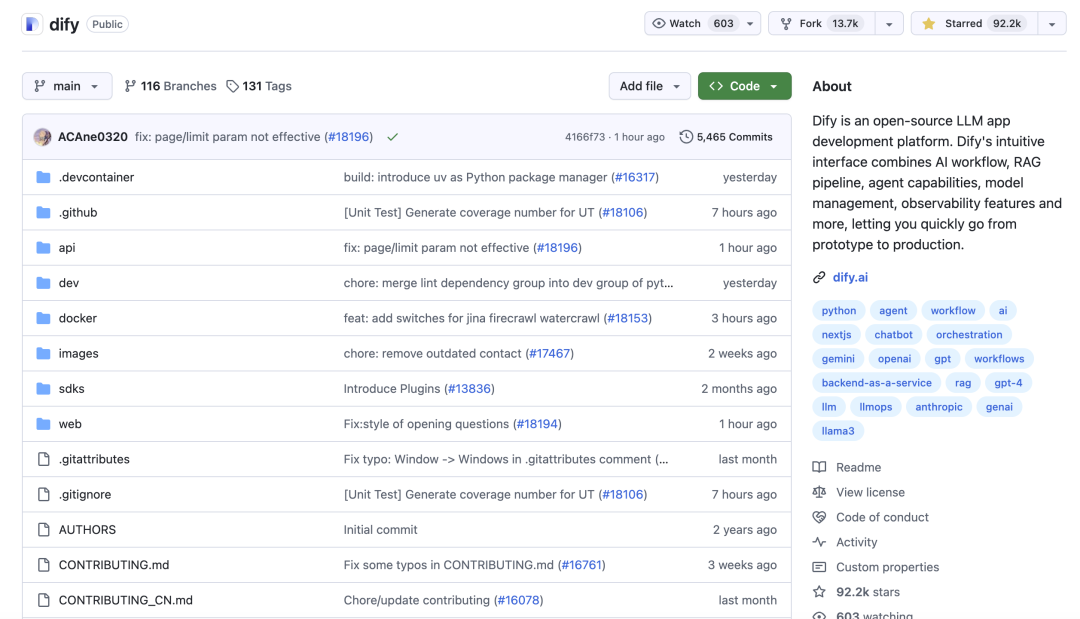Click the Code of conduct heart icon
The image size is (1080, 619).
(x=819, y=517)
